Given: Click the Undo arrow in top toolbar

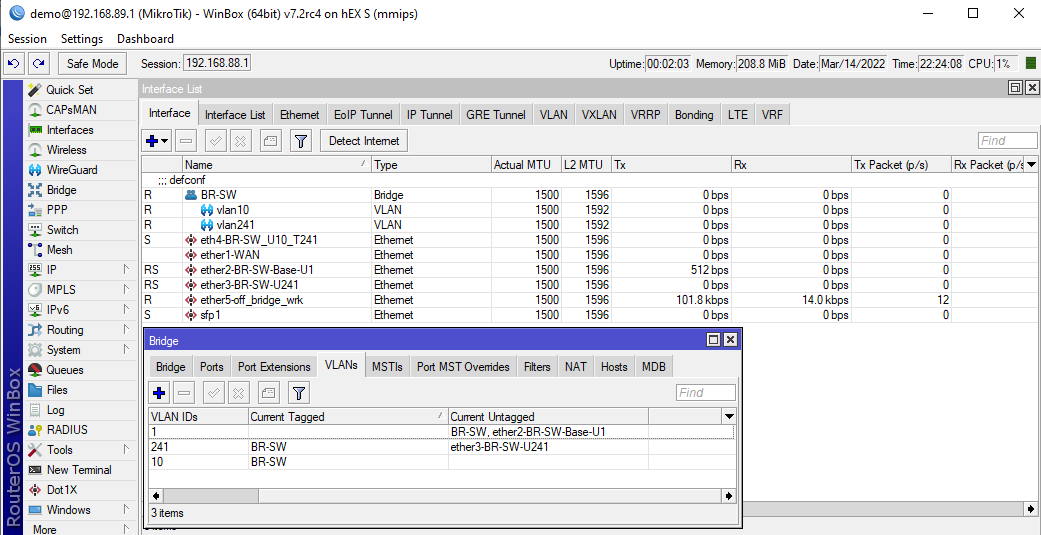Looking at the screenshot, I should click(x=14, y=64).
